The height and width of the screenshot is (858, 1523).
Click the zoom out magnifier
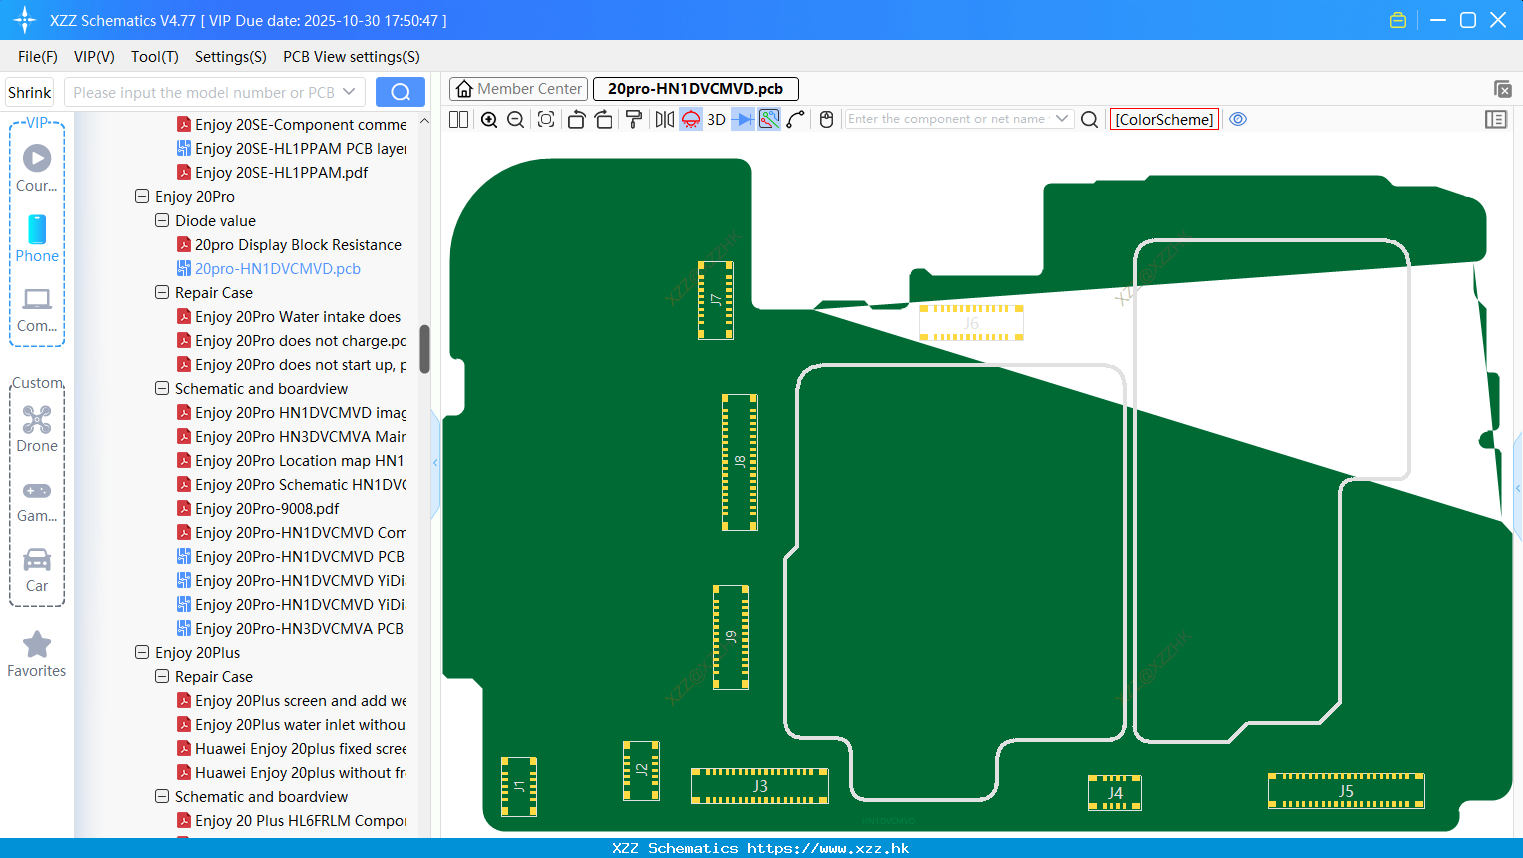[516, 119]
